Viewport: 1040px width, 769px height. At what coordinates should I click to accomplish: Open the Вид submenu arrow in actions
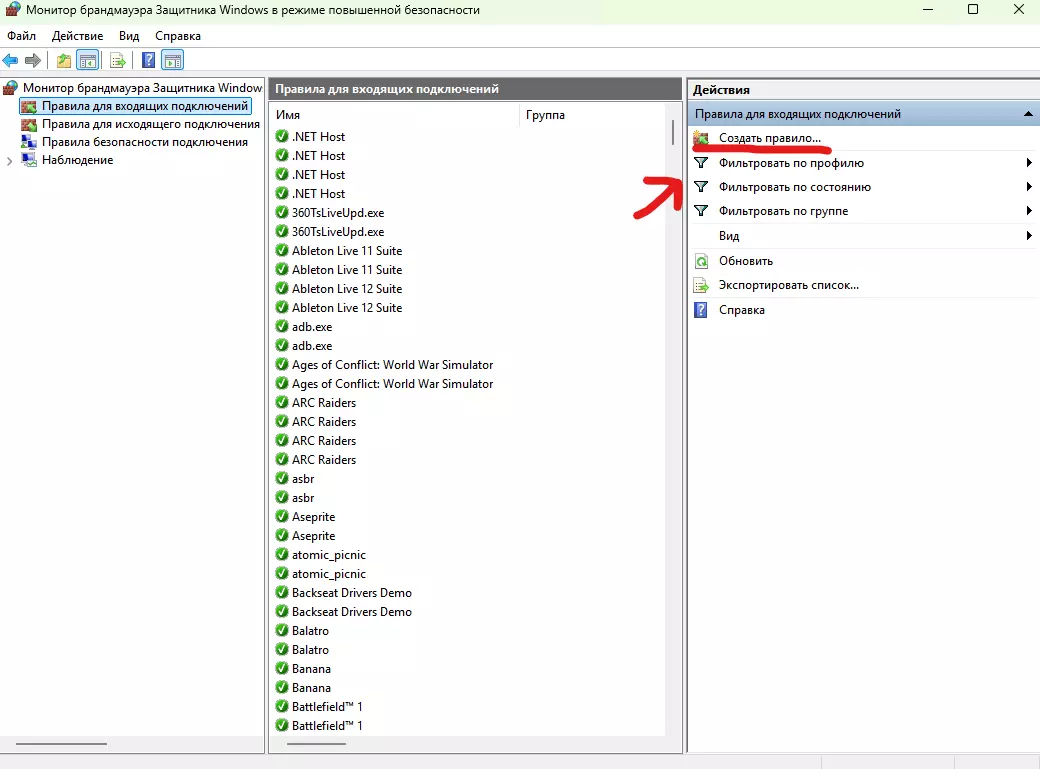pos(1029,236)
